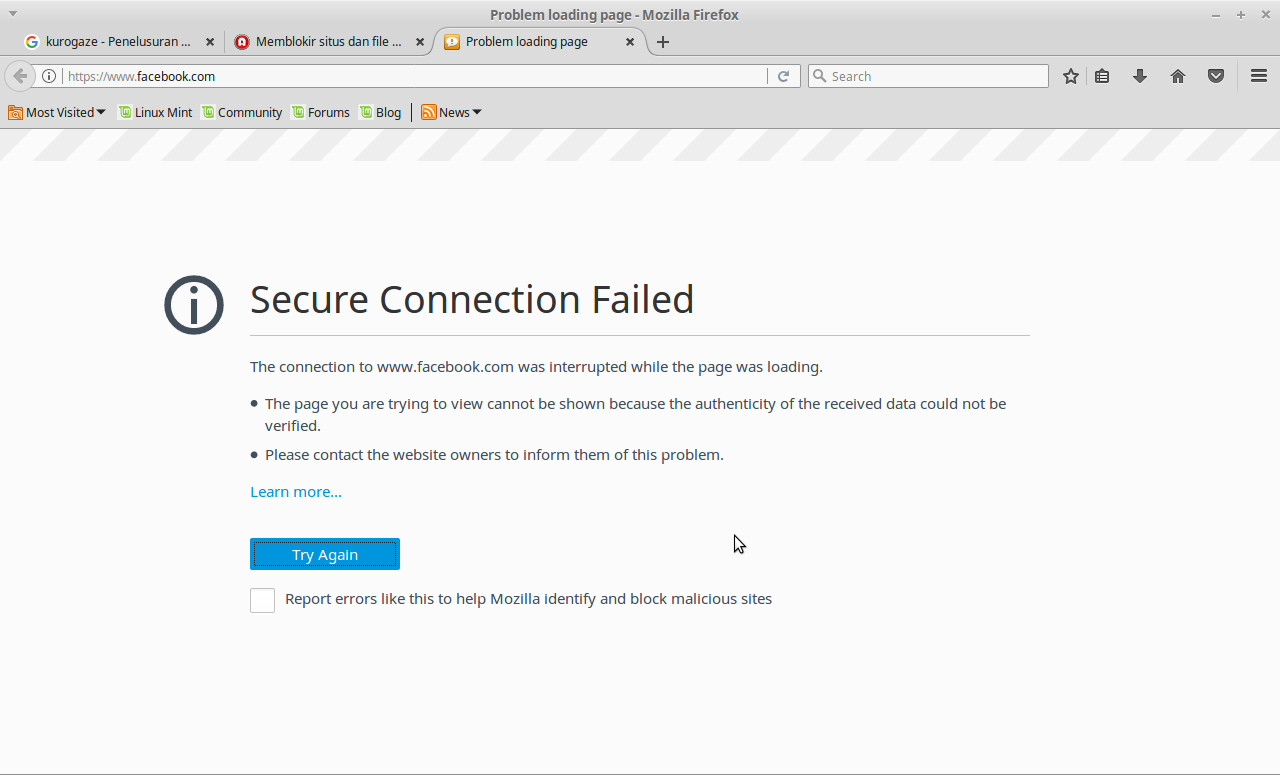Bookmark this page with the star icon
1280x775 pixels.
(1070, 76)
